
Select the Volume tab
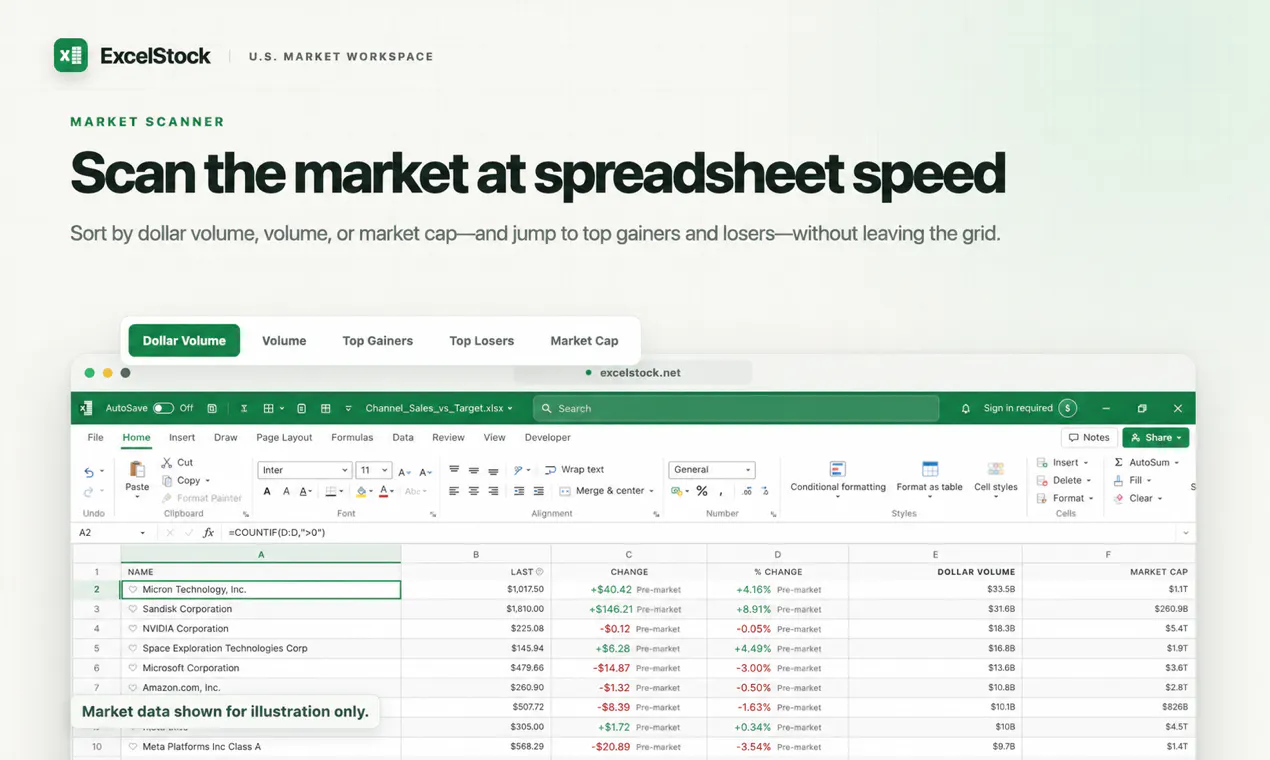(284, 341)
